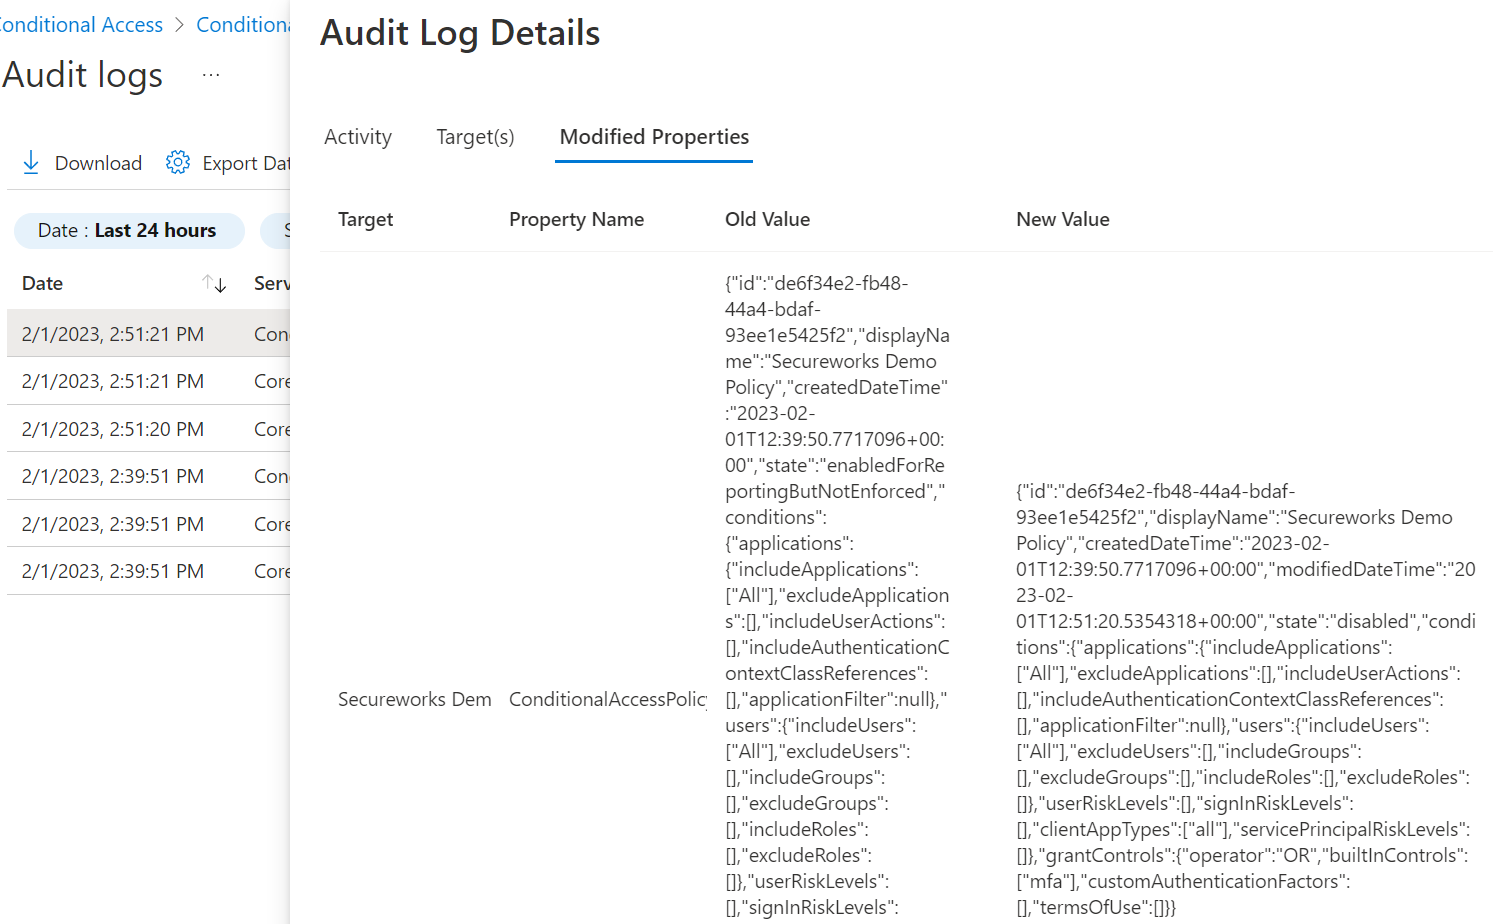1493x924 pixels.
Task: Select the last 2/1/2023, 2:39:51 PM log row
Action: pos(148,571)
